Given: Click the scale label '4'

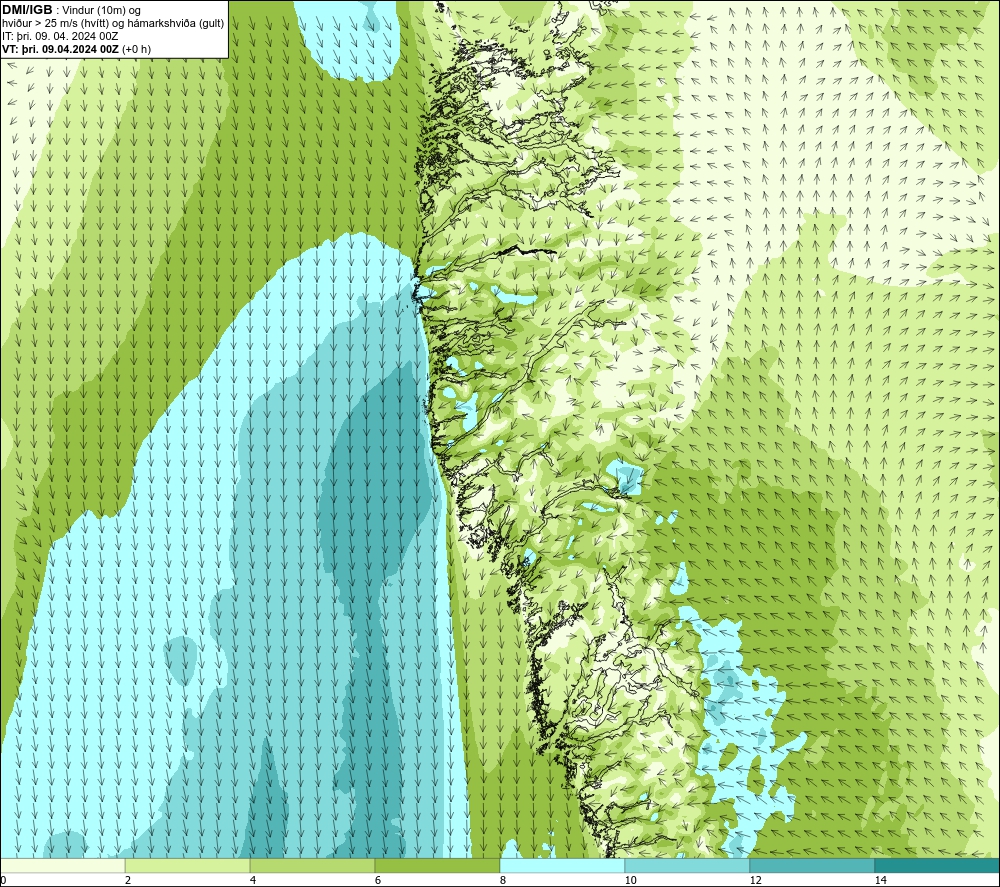Looking at the screenshot, I should coord(253,881).
